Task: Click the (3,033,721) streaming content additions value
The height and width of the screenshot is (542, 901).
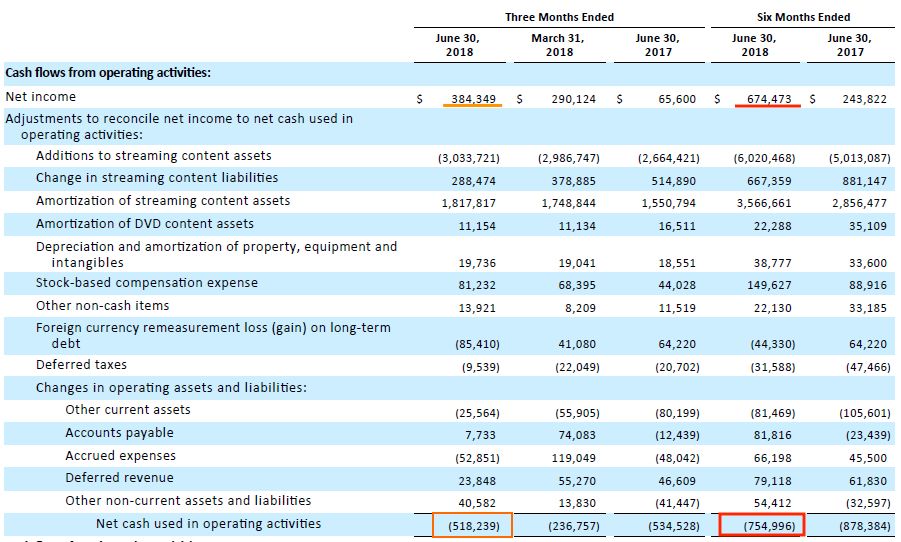Action: [468, 158]
